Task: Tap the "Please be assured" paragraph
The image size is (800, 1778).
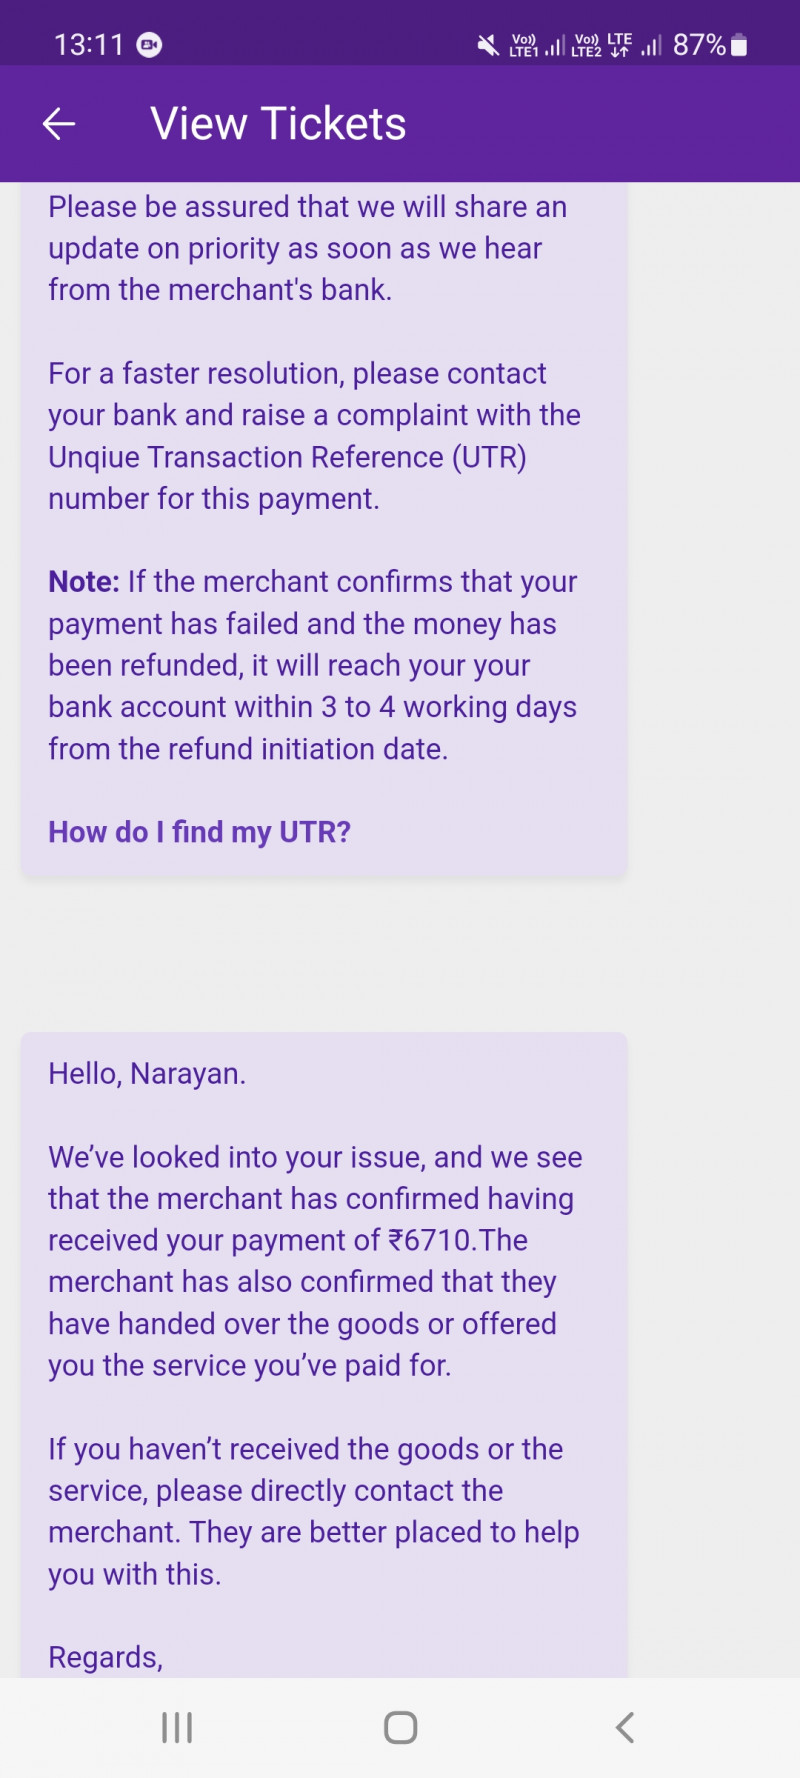Action: pyautogui.click(x=307, y=248)
